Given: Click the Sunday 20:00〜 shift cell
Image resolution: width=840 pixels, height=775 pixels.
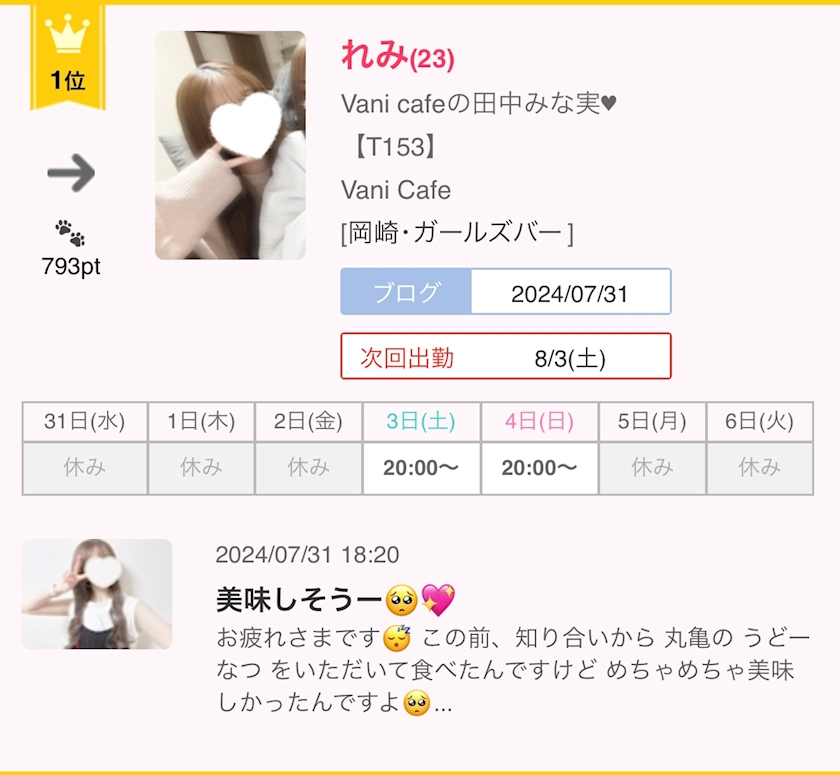Looking at the screenshot, I should (x=539, y=468).
